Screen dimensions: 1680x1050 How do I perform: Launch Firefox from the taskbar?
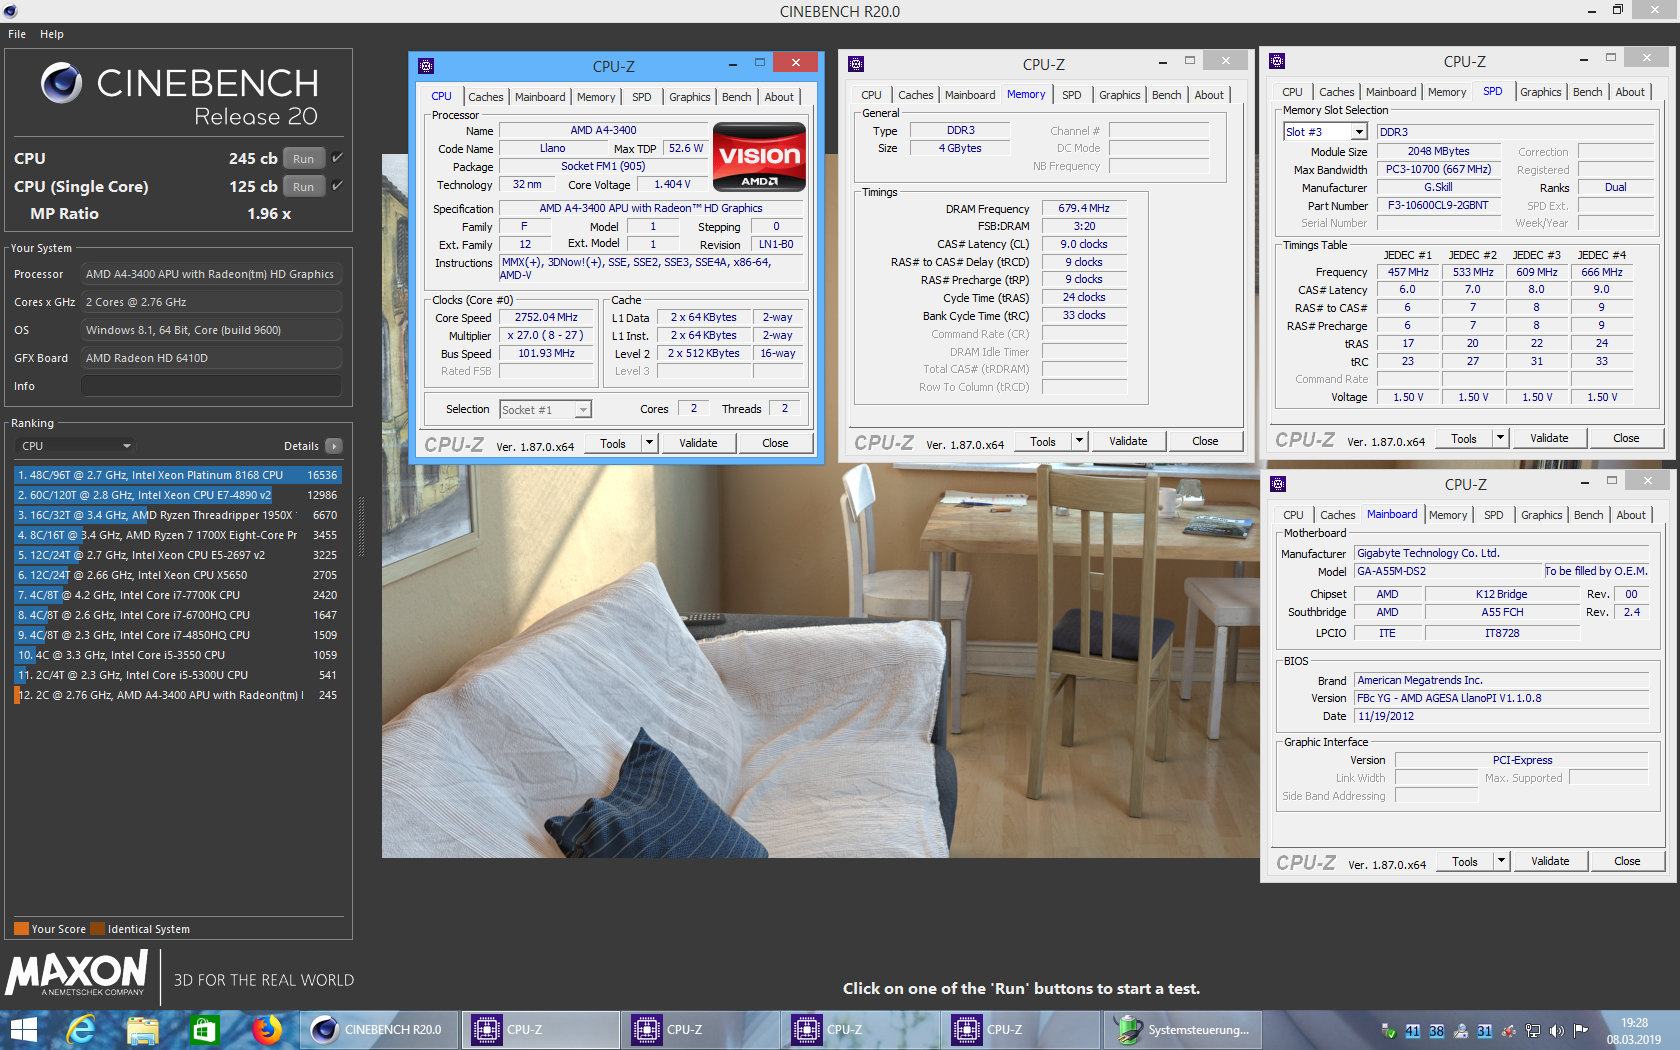(x=267, y=1030)
